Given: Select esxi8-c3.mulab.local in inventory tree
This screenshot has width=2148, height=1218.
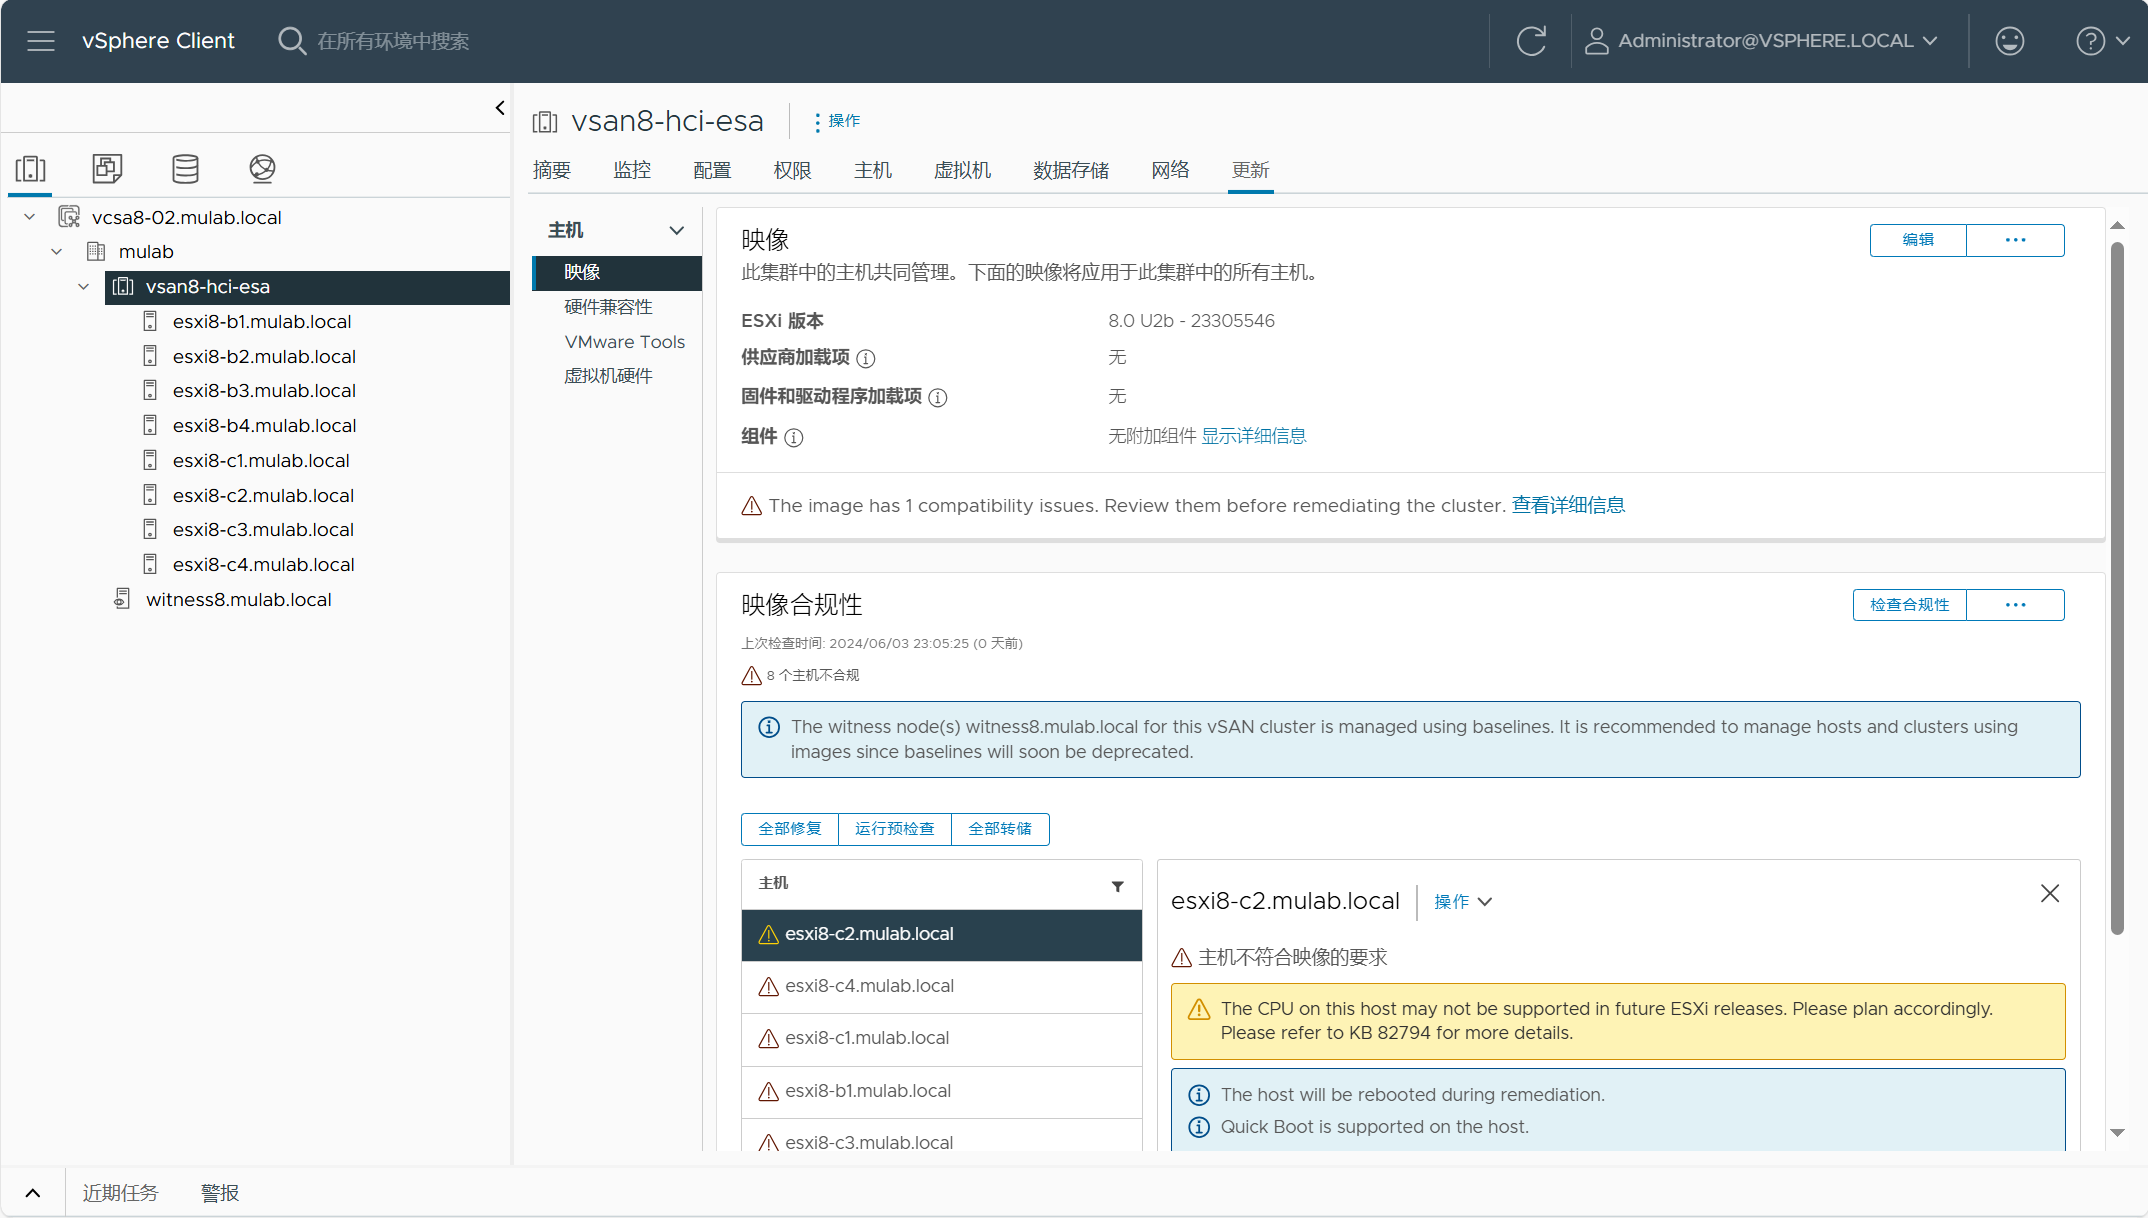Looking at the screenshot, I should pos(263,530).
